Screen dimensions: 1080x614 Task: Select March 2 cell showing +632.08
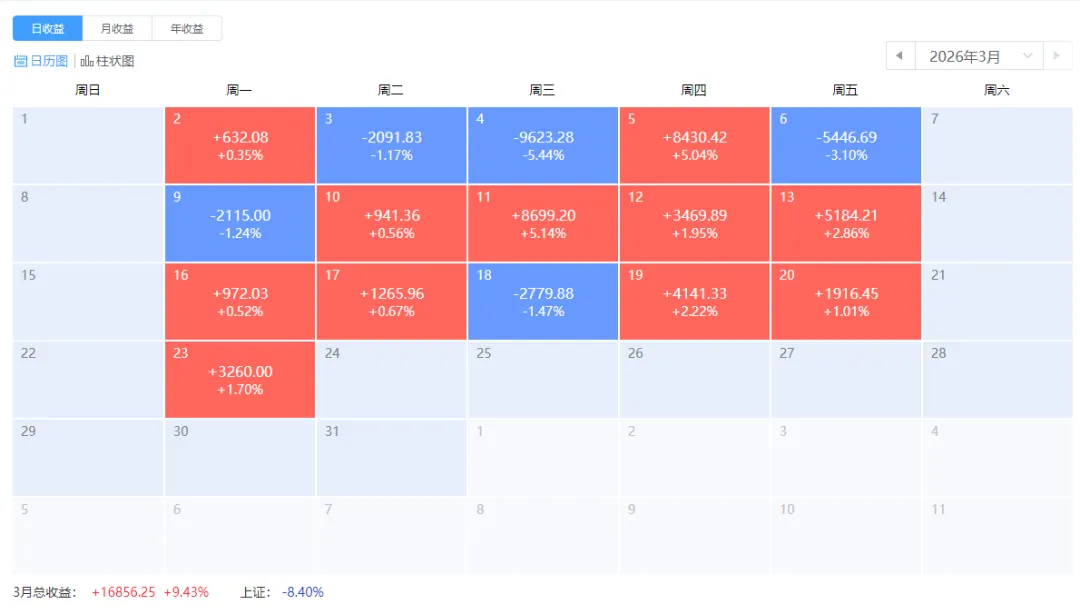tap(240, 145)
